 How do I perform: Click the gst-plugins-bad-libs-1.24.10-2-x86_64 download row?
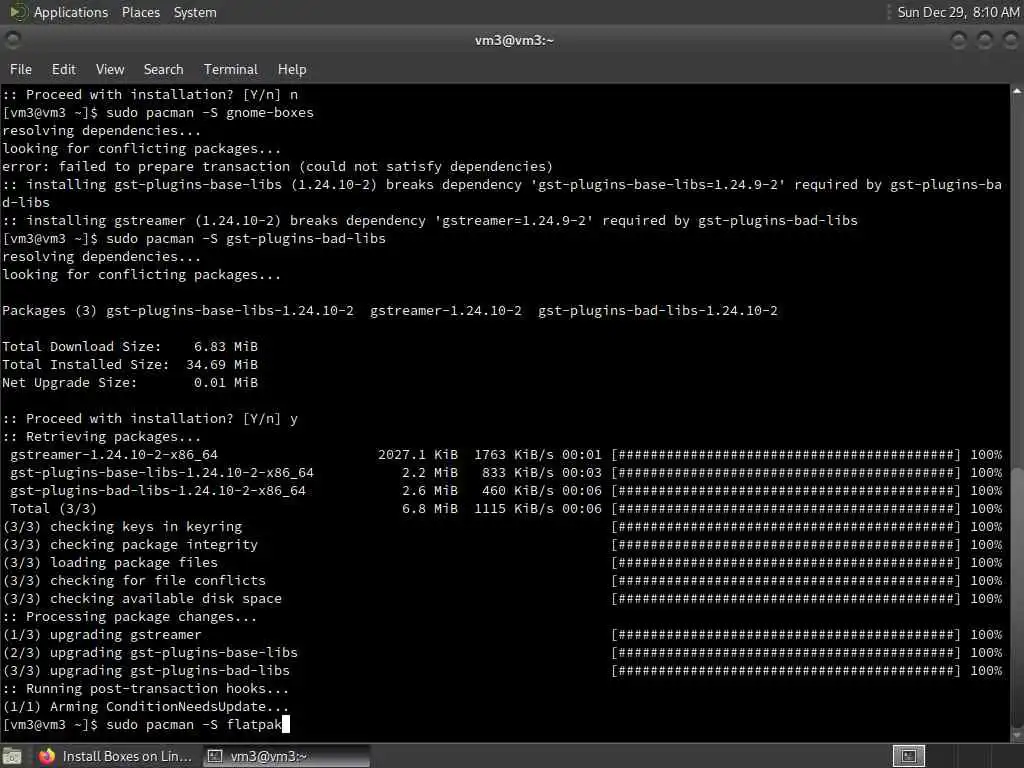pos(505,490)
